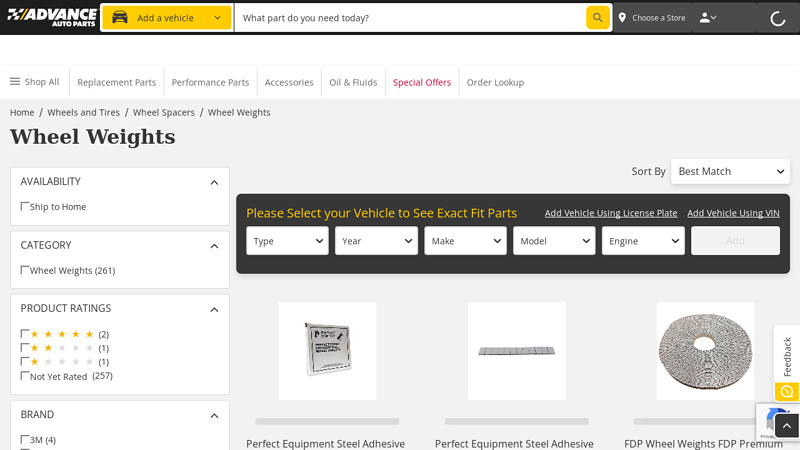Image resolution: width=800 pixels, height=450 pixels.
Task: Open the Perfect Equipment boxed weights thumbnail
Action: coord(328,351)
